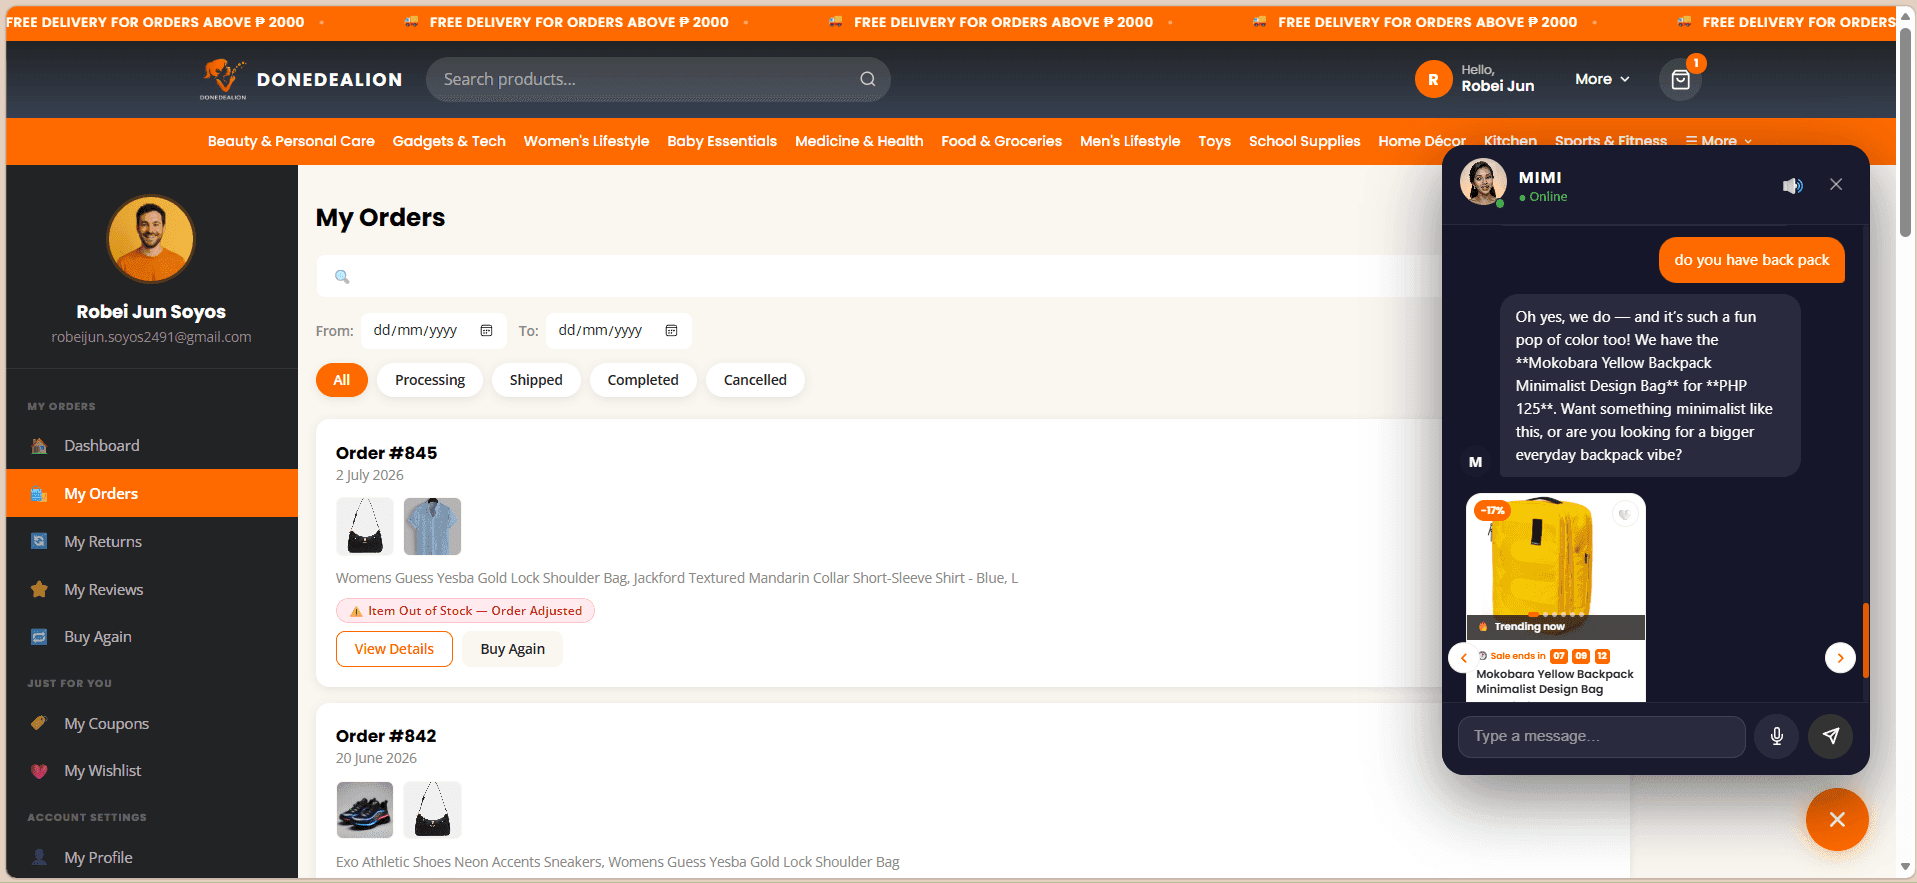The image size is (1917, 883).
Task: Open Men's Lifestyle category
Action: tap(1130, 141)
